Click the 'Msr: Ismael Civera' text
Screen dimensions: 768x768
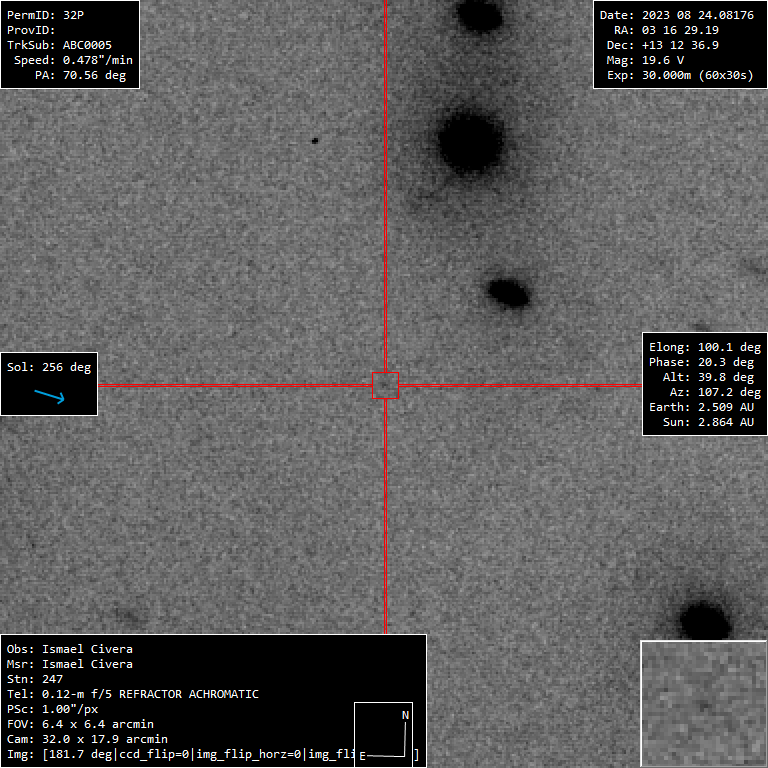70,664
